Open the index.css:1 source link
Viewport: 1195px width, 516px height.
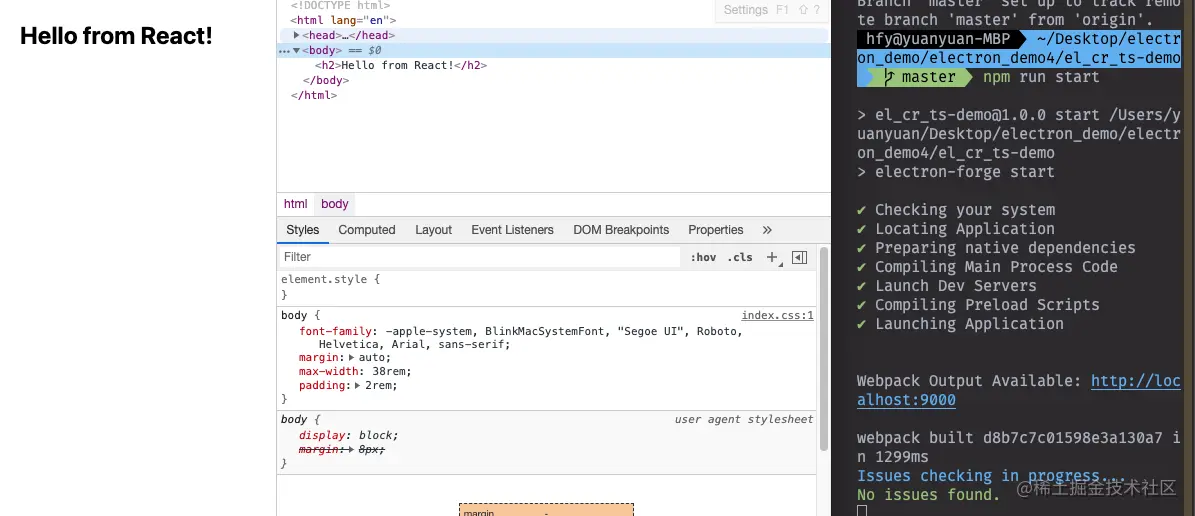pyautogui.click(x=777, y=316)
